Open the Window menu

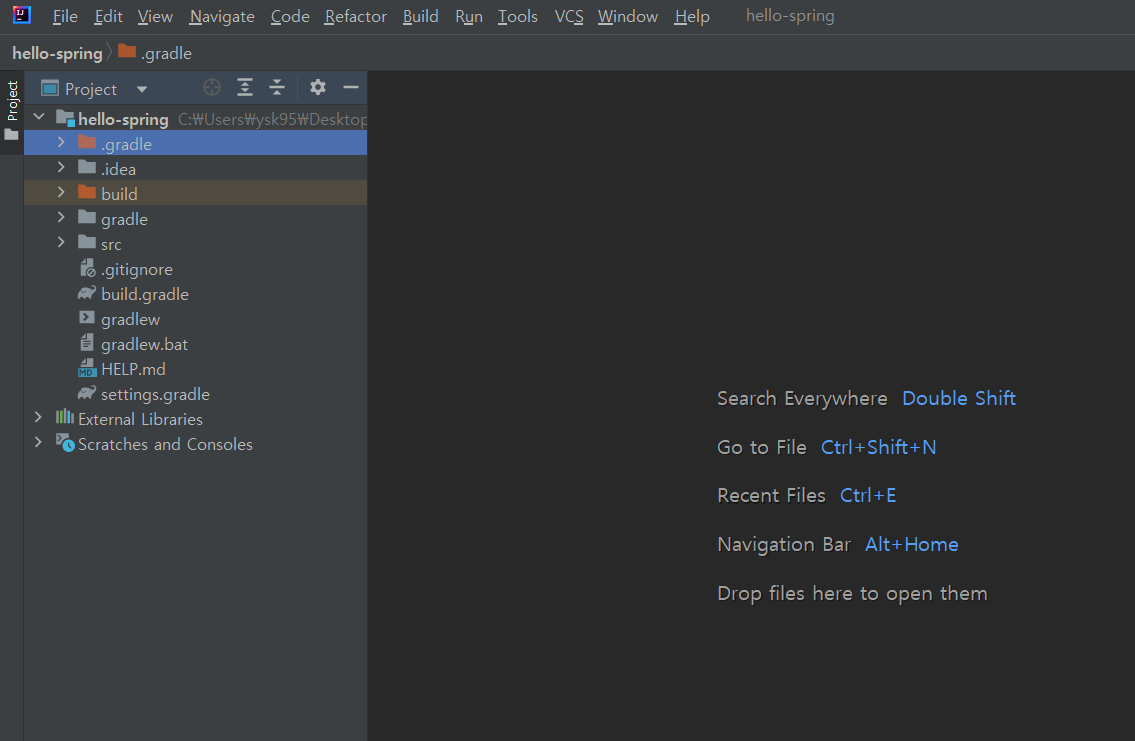pos(628,16)
